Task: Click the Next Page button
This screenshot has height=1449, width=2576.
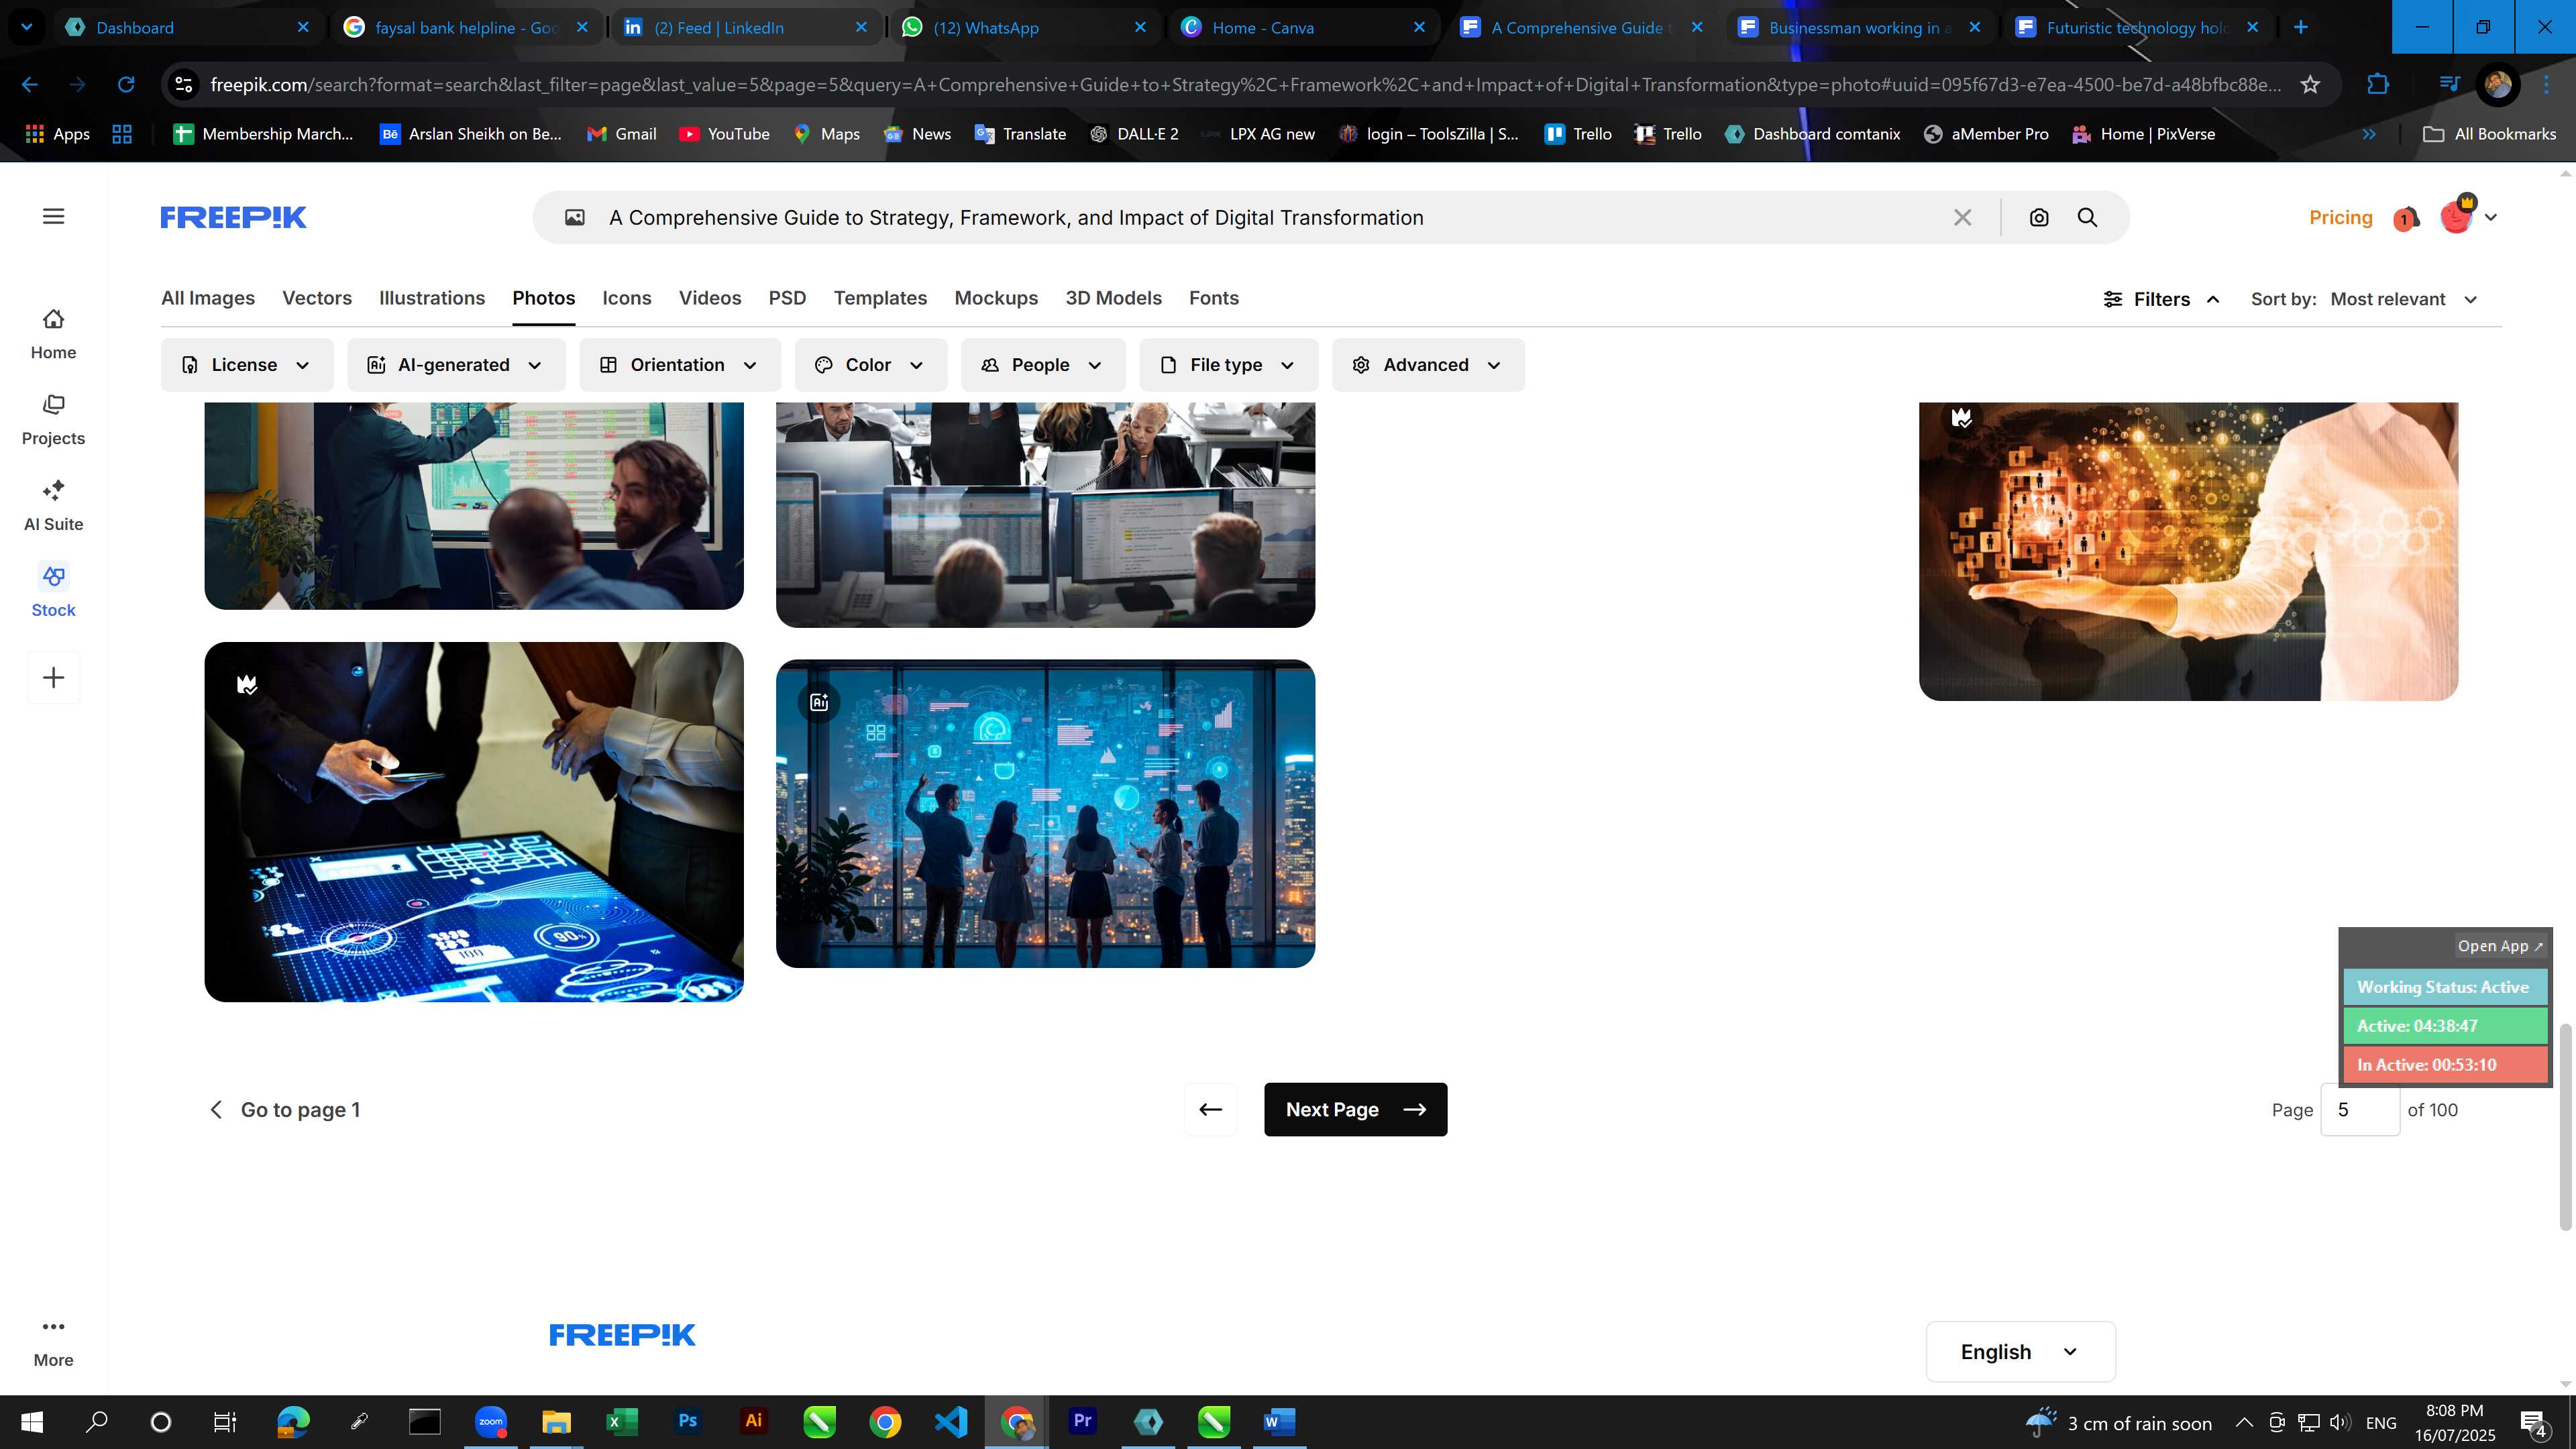Action: pyautogui.click(x=1355, y=1109)
